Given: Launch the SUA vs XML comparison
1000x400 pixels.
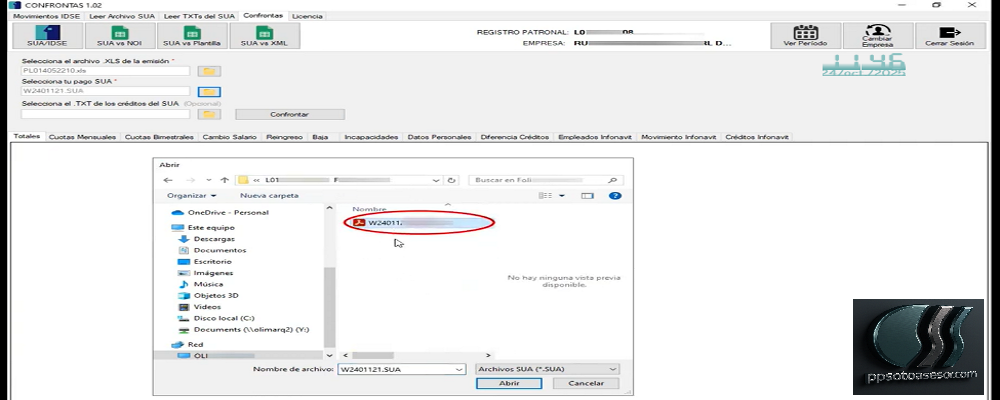Looking at the screenshot, I should 264,37.
